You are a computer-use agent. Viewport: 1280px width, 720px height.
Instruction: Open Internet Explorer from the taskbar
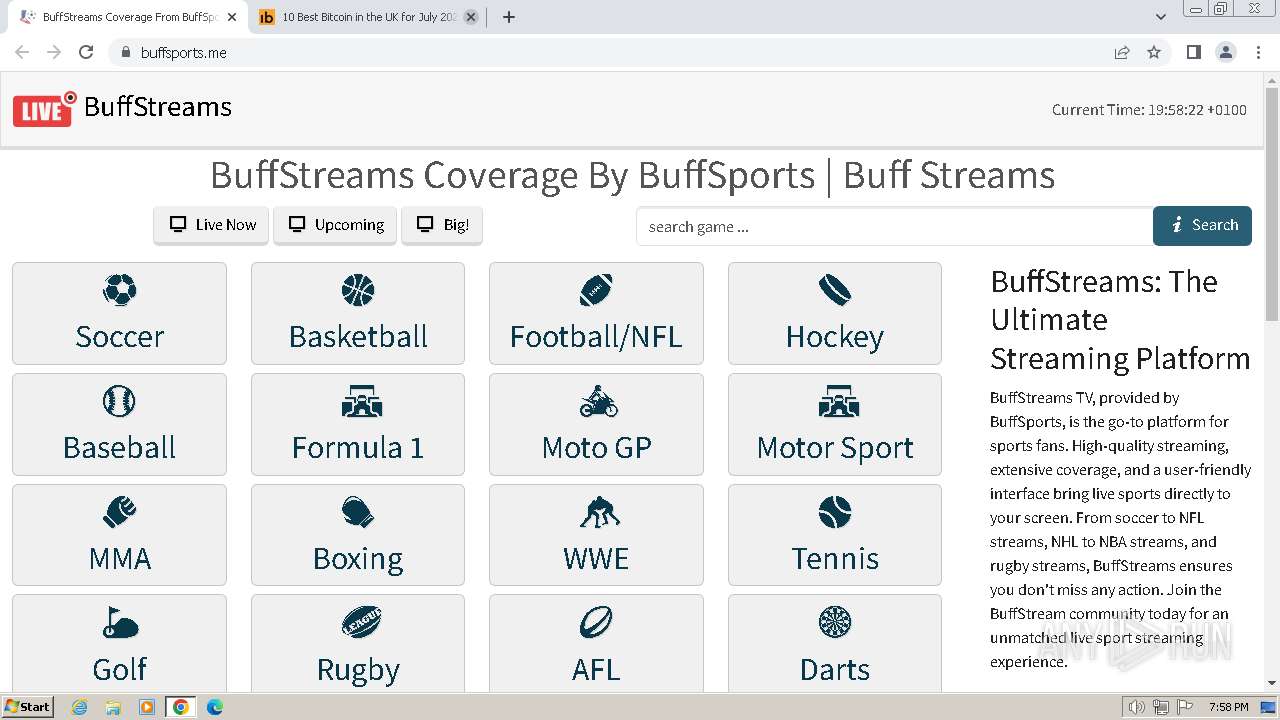point(79,707)
